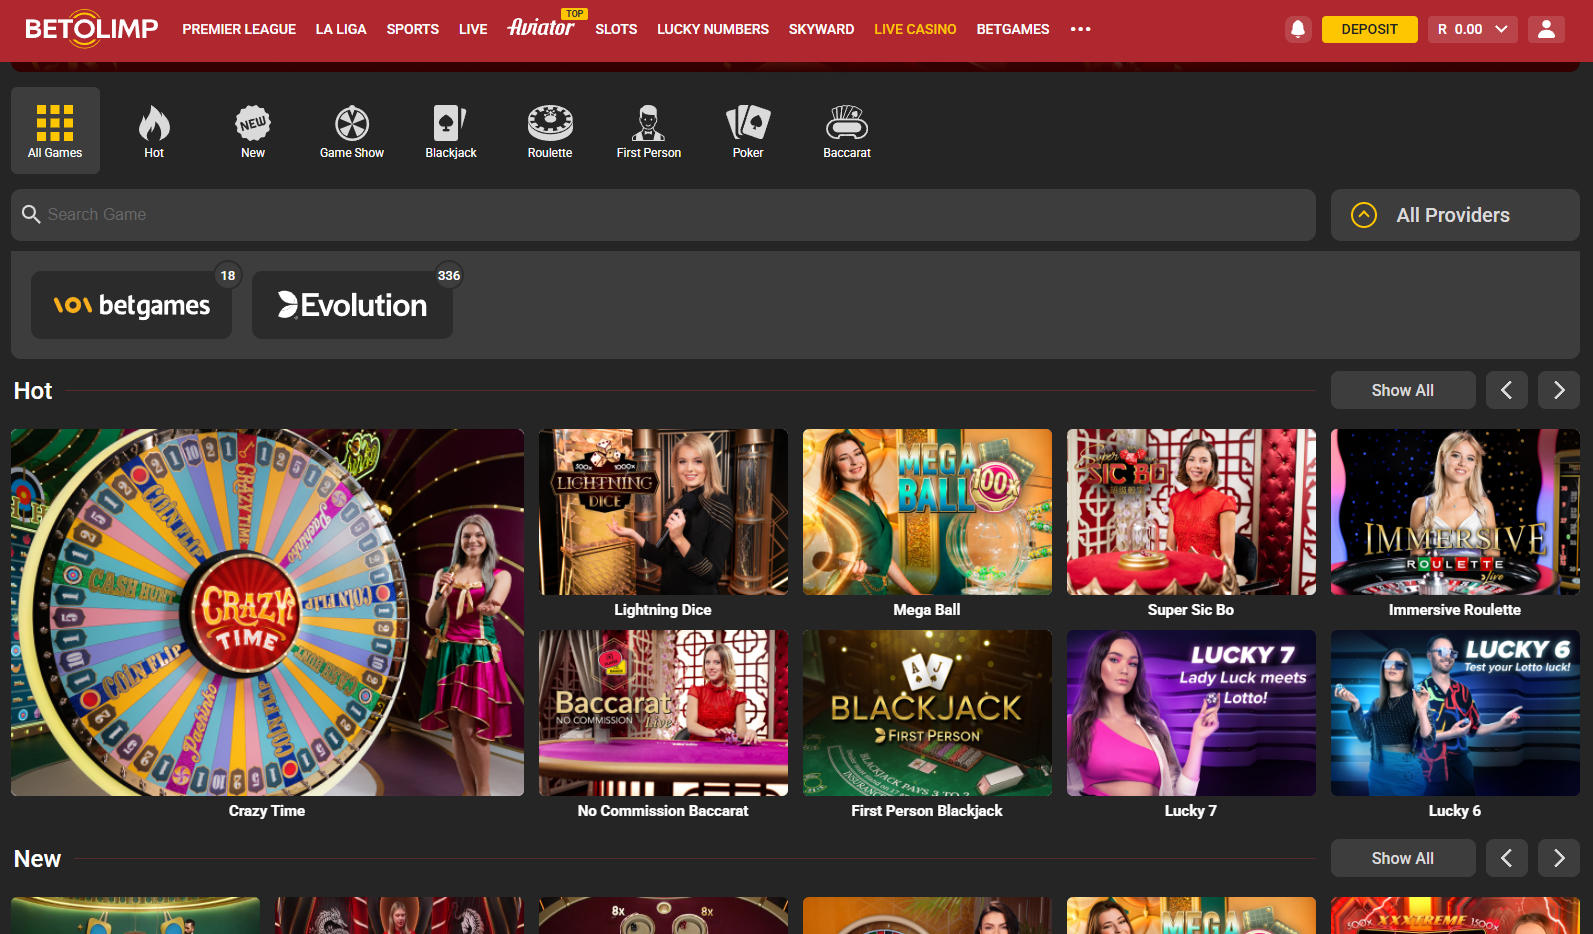Open the Roulette wheel category

click(550, 130)
